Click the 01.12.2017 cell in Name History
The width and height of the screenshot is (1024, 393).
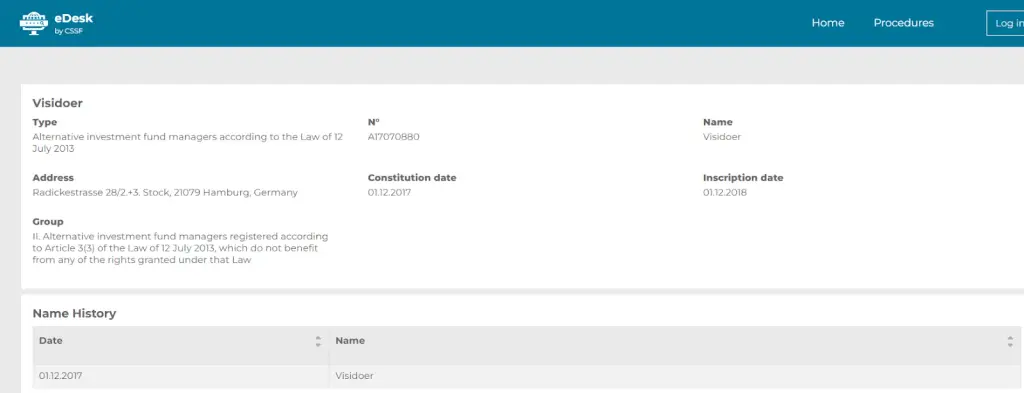181,376
